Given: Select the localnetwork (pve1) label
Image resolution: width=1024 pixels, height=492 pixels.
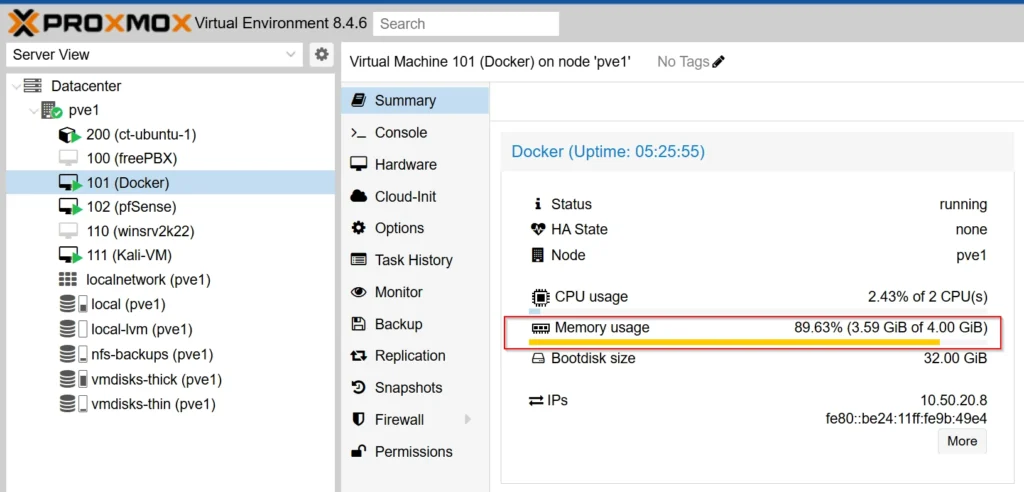Looking at the screenshot, I should coord(148,280).
